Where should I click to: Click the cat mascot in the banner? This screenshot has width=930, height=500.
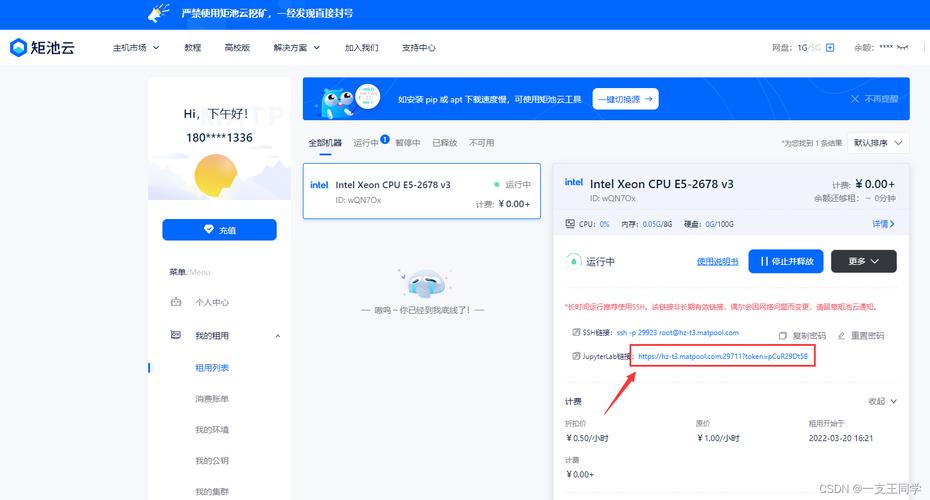[337, 102]
